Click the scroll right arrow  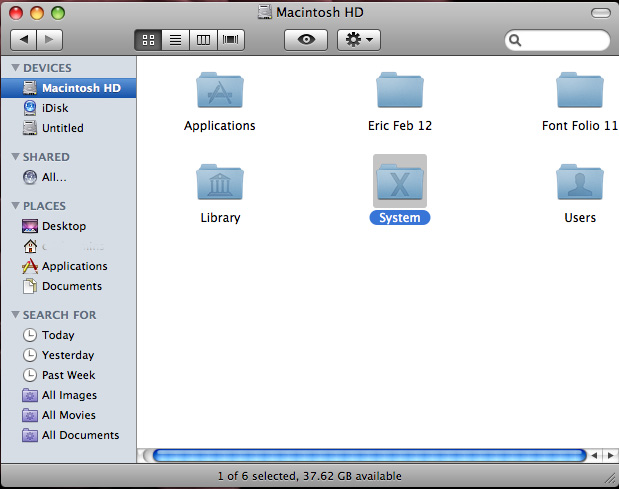[610, 455]
